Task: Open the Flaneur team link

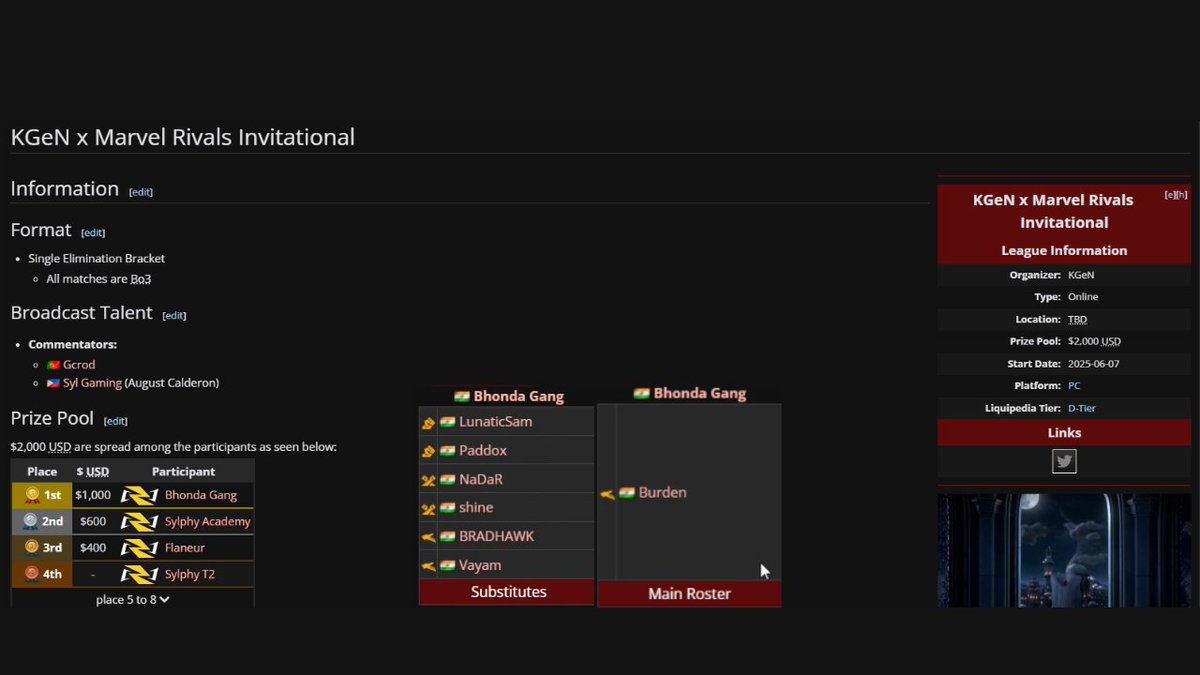Action: tap(185, 547)
